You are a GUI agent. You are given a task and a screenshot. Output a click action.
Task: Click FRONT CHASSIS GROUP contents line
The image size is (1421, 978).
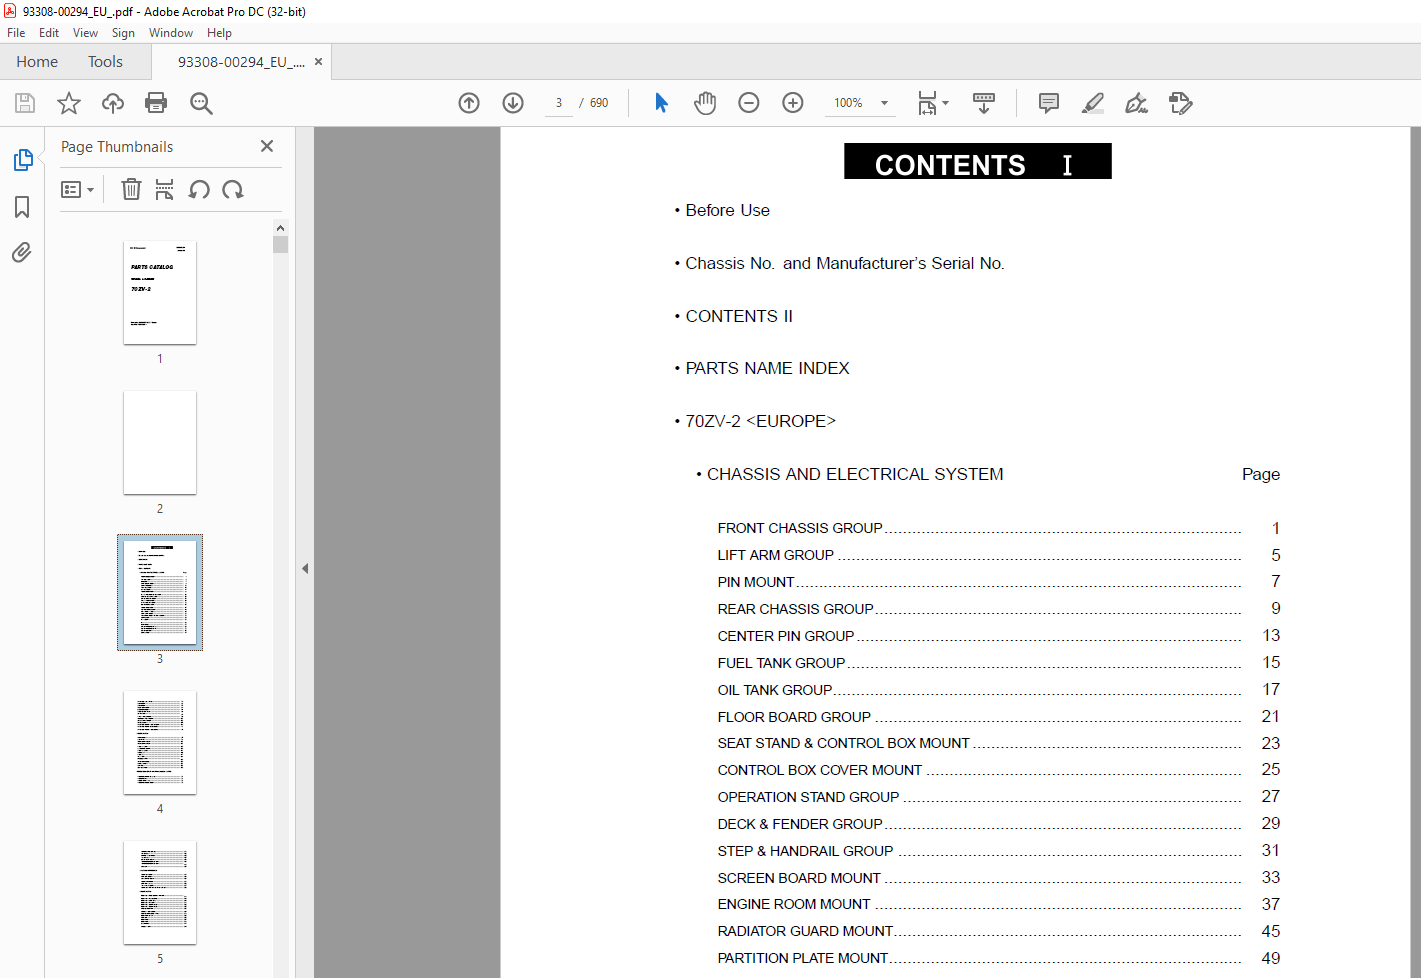click(998, 528)
